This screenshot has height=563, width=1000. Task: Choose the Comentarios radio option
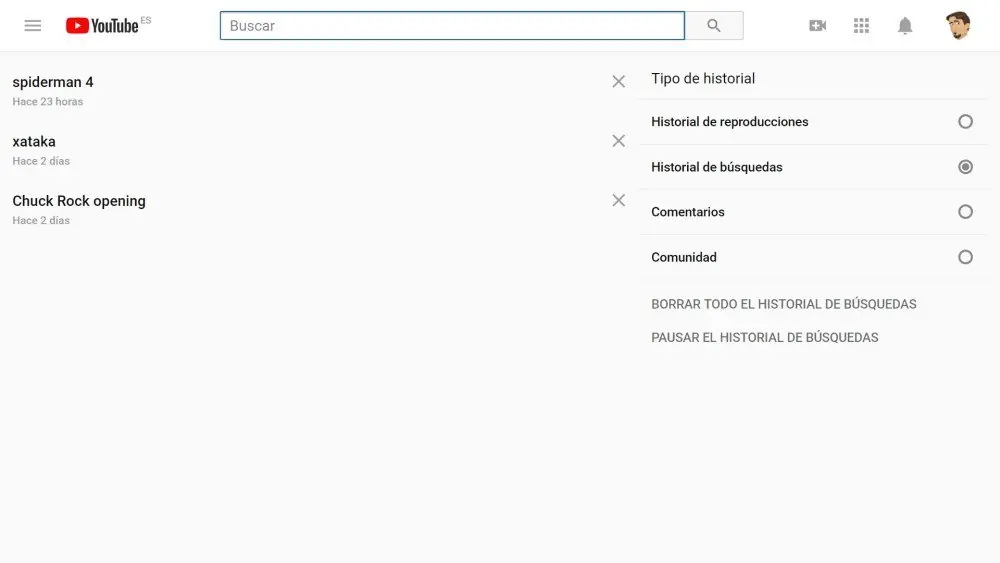pos(965,212)
